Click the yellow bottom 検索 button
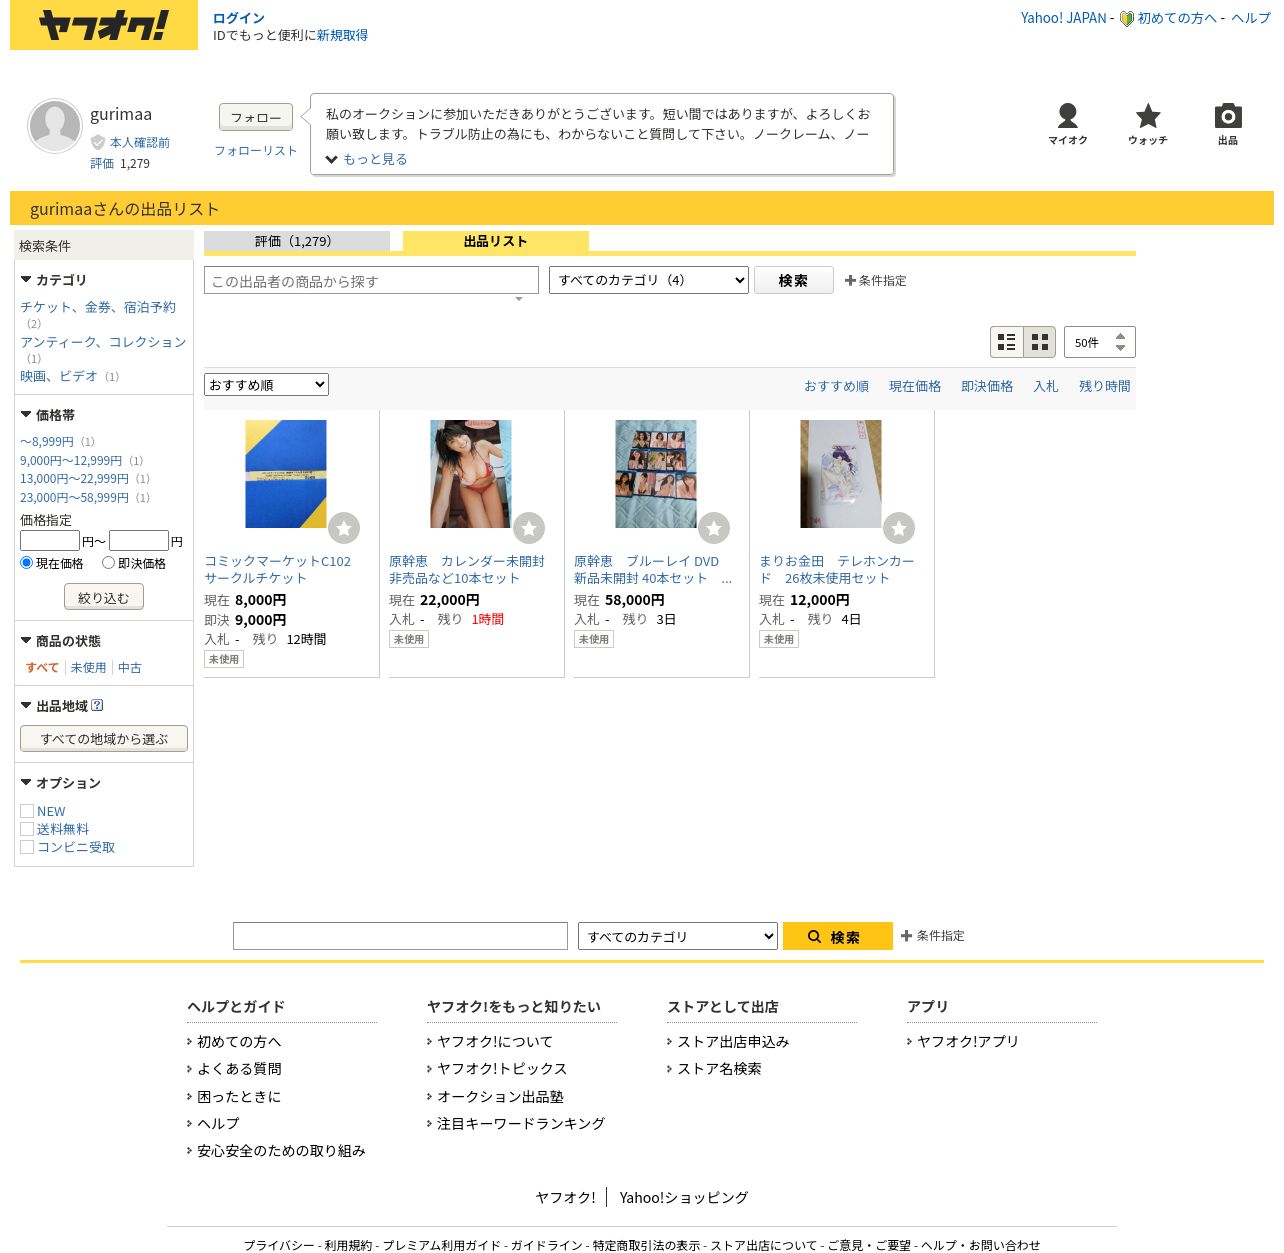Viewport: 1284px width, 1253px height. pyautogui.click(x=838, y=936)
